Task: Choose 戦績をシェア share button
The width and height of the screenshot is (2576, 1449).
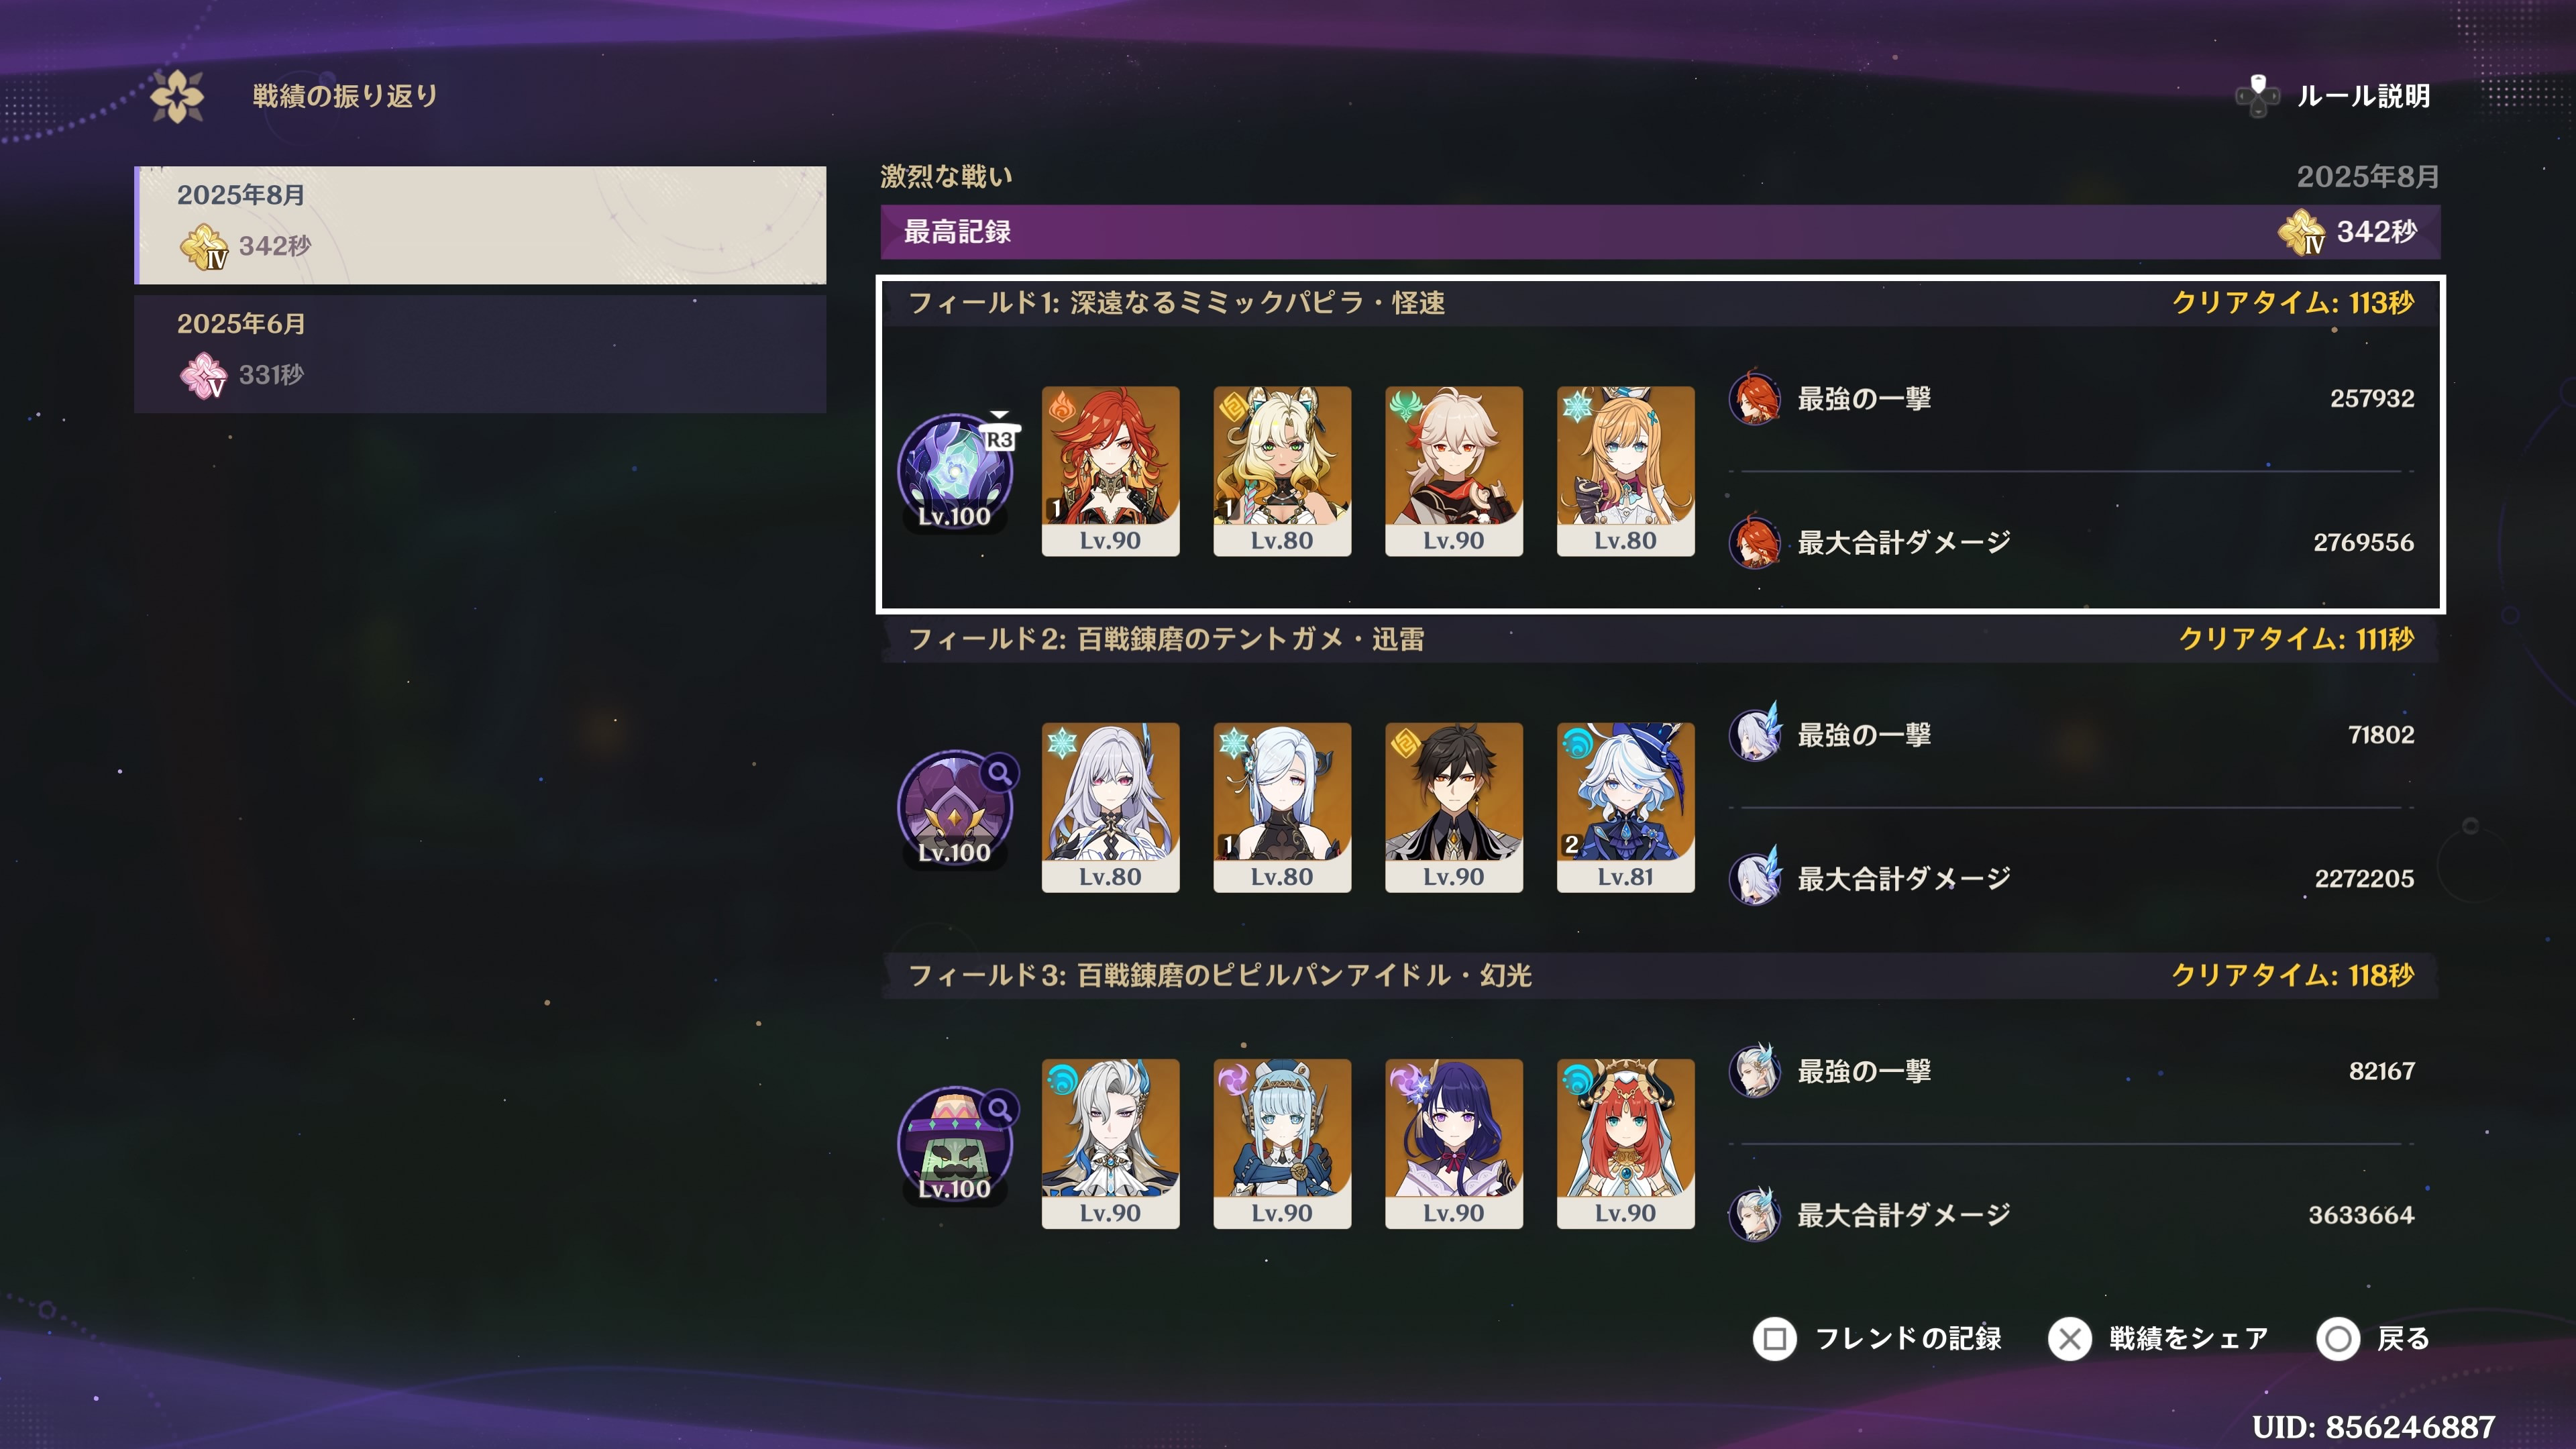Action: [x=2159, y=1339]
